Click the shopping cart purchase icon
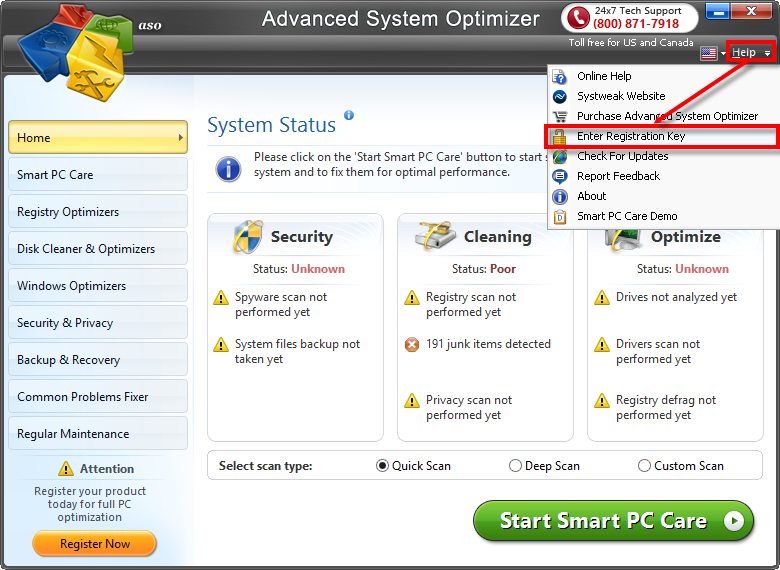The image size is (780, 570). point(560,116)
